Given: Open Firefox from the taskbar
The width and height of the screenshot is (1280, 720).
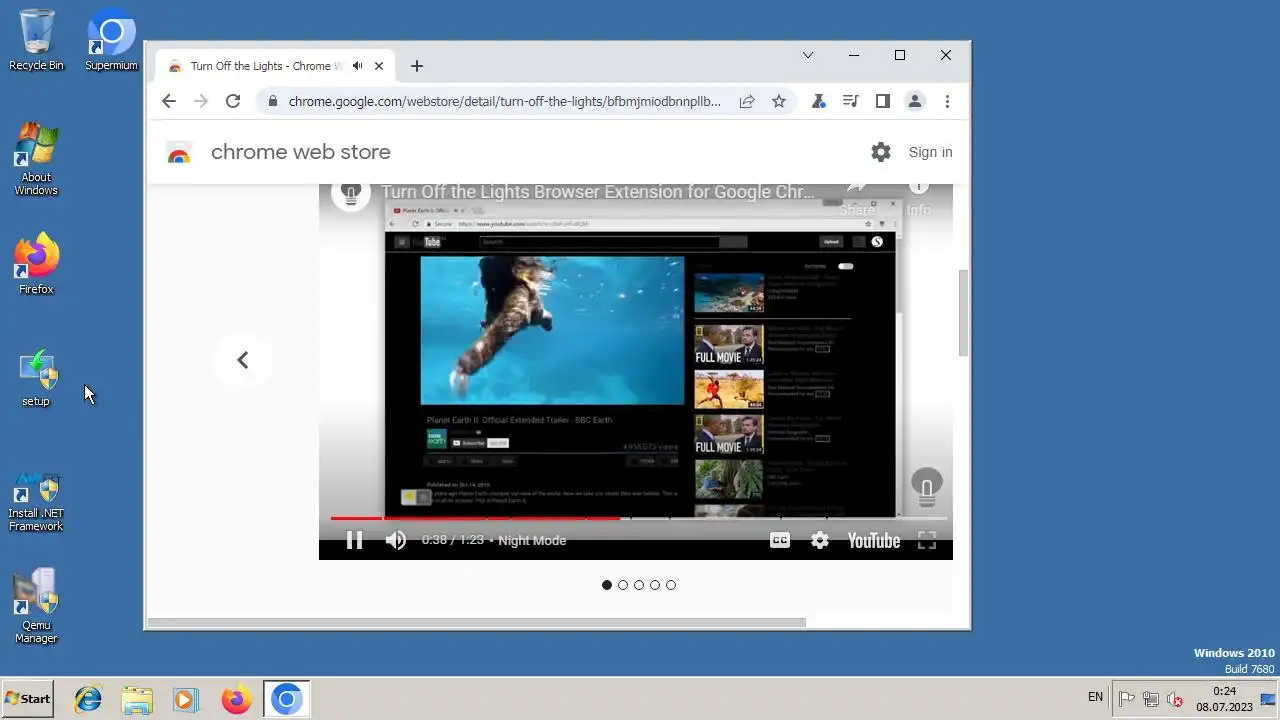Looking at the screenshot, I should click(x=236, y=699).
